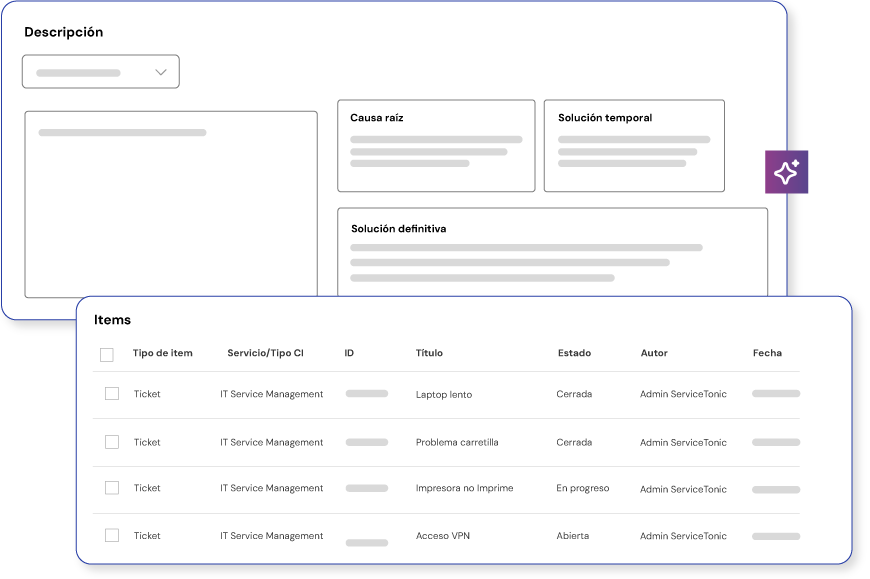The image size is (870, 579).
Task: Click Cerrada in the Laptop lento row
Action: click(574, 394)
